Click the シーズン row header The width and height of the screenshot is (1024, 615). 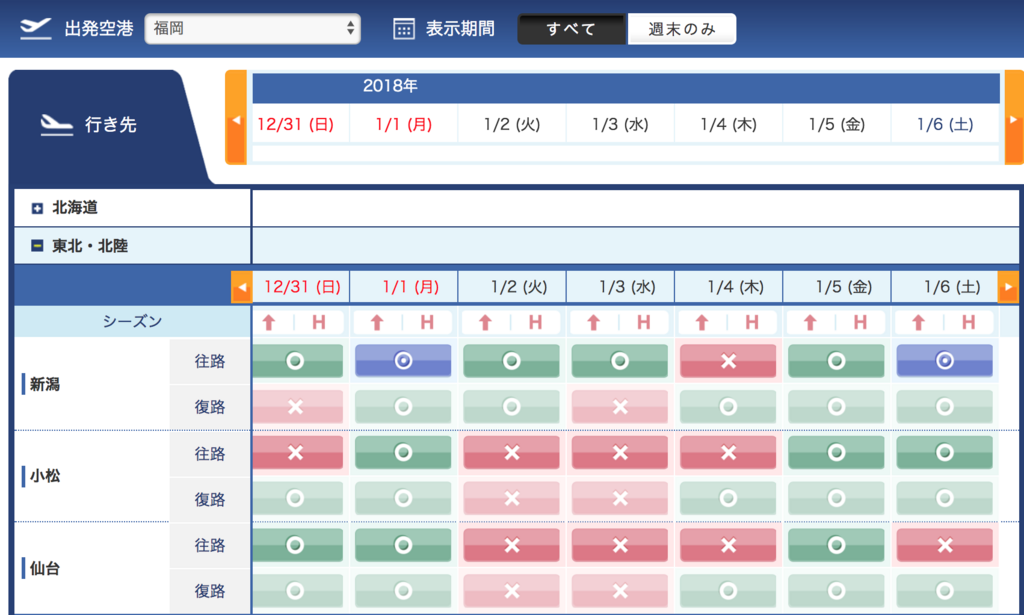(133, 321)
